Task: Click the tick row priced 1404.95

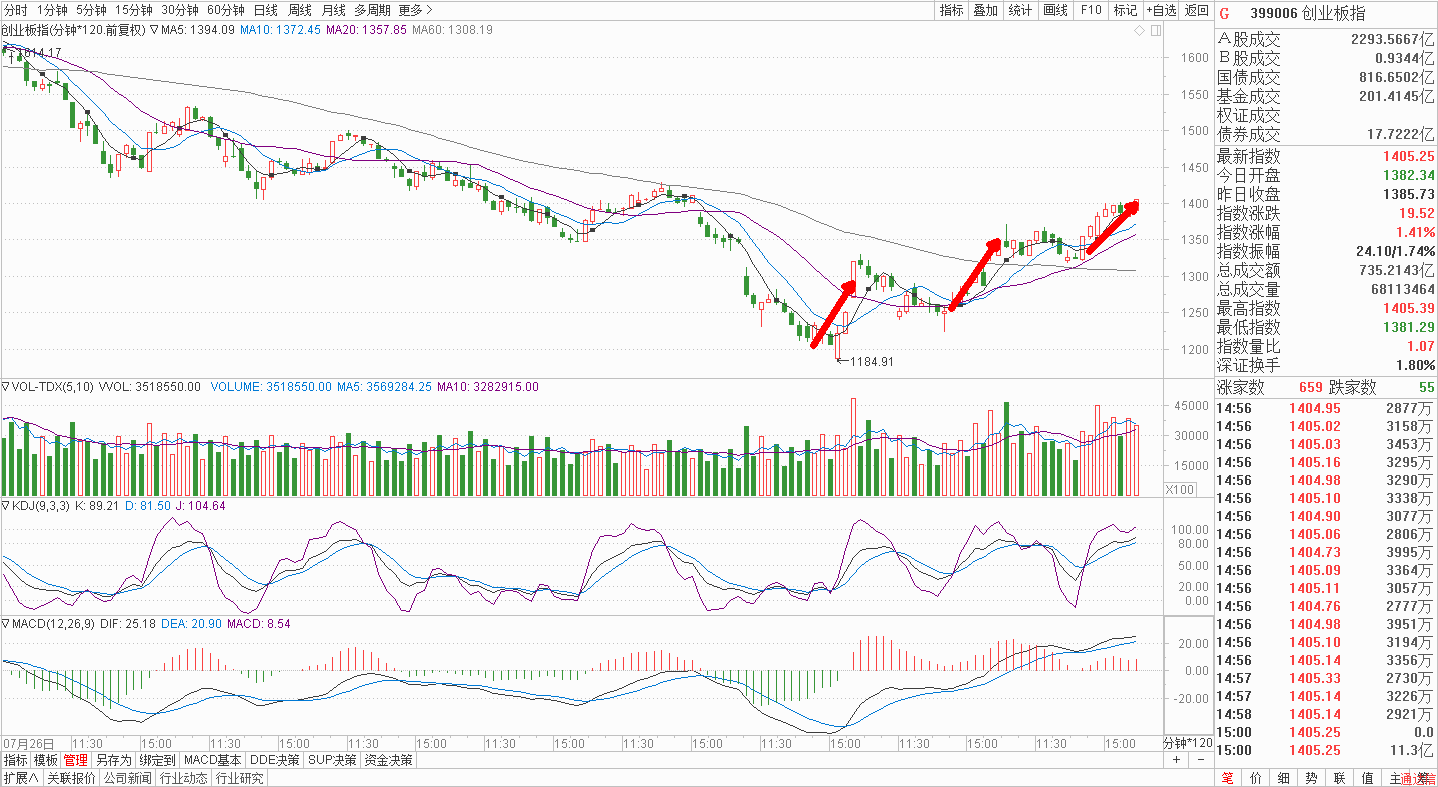Action: tap(1326, 408)
